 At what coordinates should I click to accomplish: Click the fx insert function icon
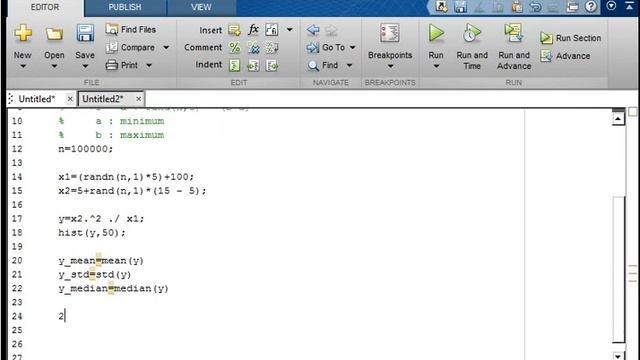(x=253, y=29)
